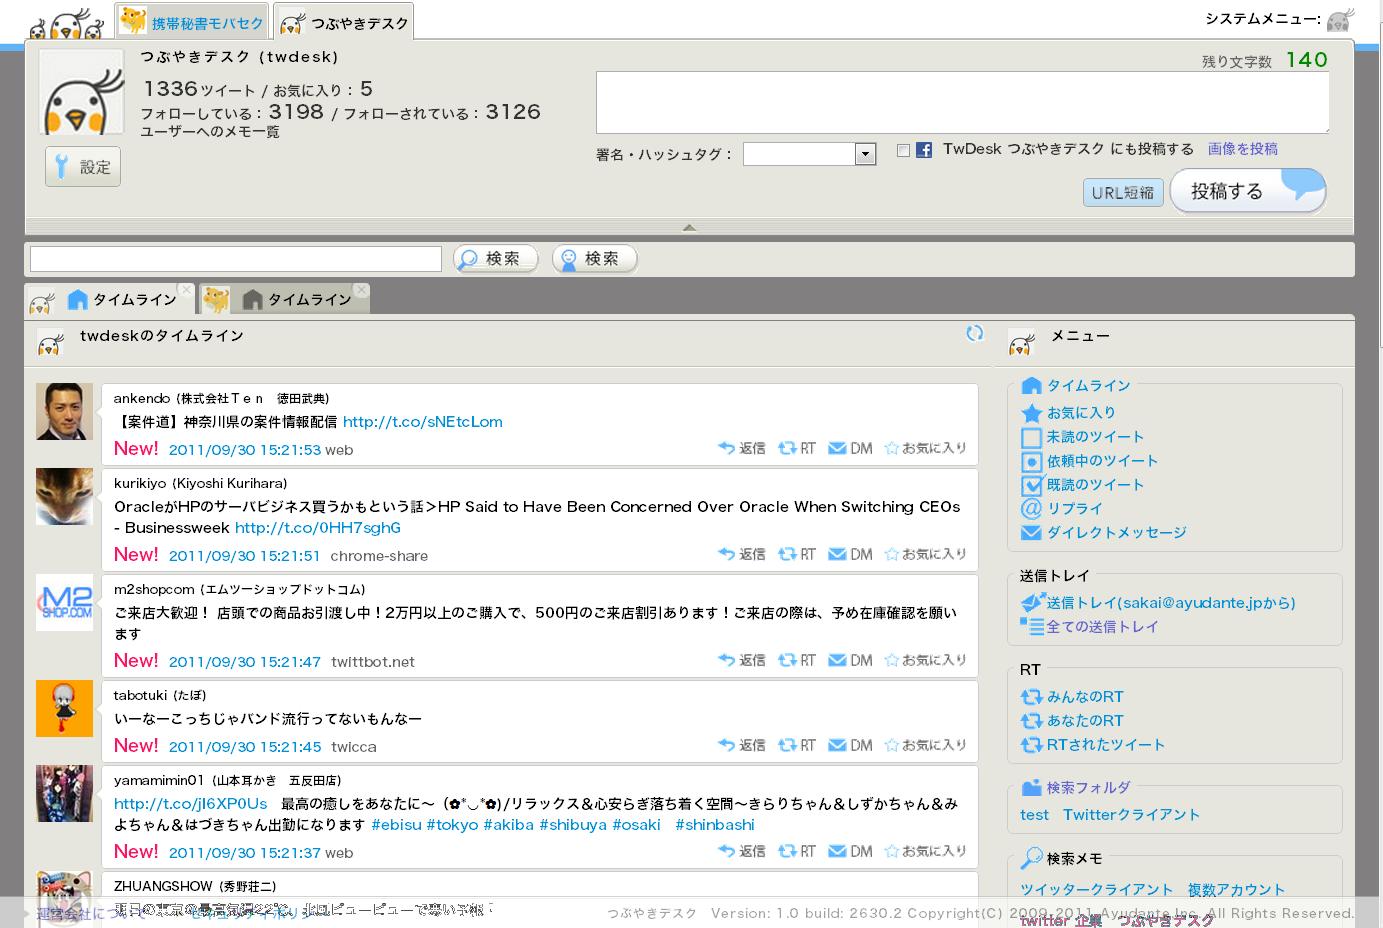Screen dimensions: 1383x928
Task: Favorite m2shopcom's tweet
Action: click(925, 660)
